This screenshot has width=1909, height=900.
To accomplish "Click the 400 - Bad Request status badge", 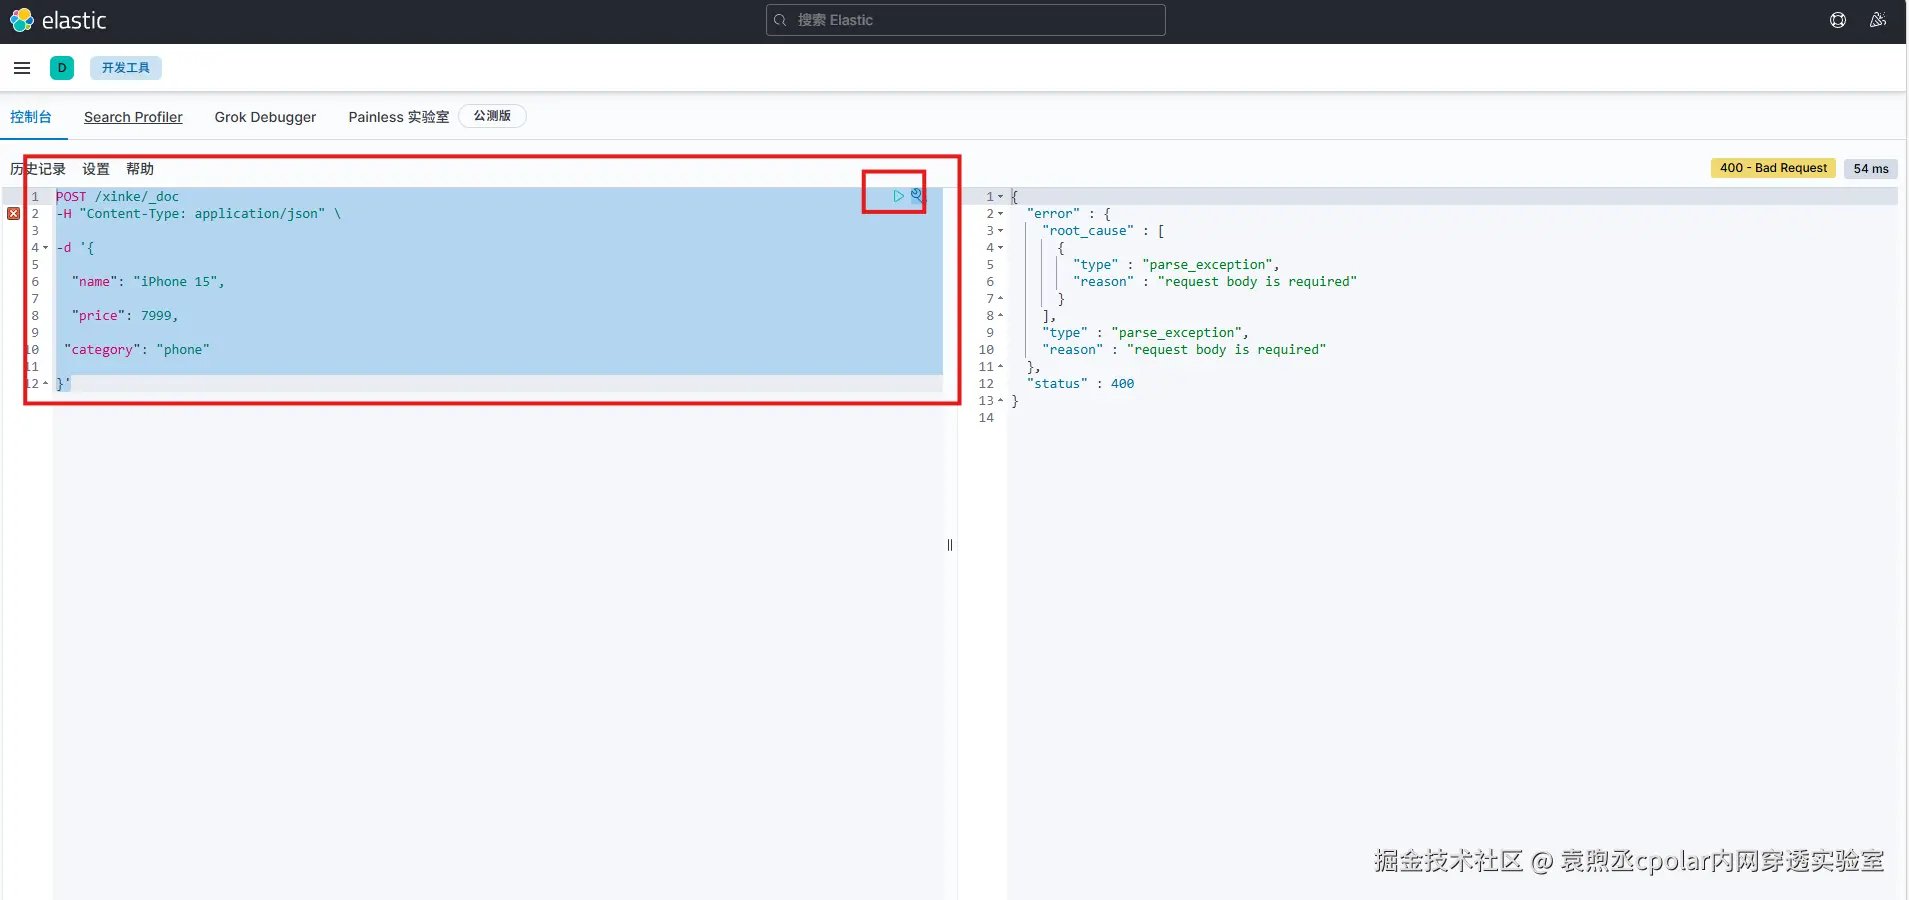I will (1773, 168).
